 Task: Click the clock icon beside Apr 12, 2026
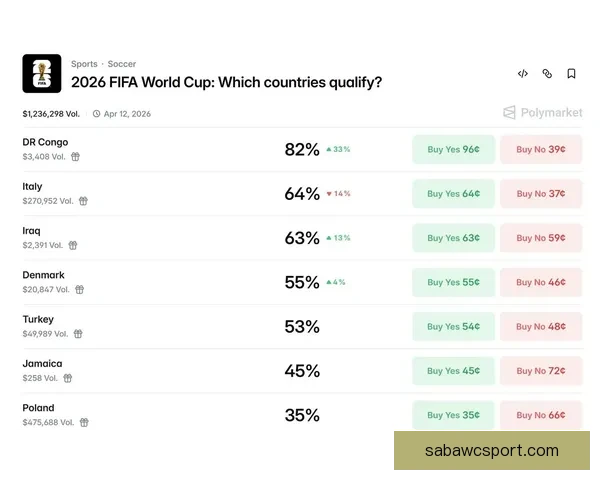(x=96, y=114)
